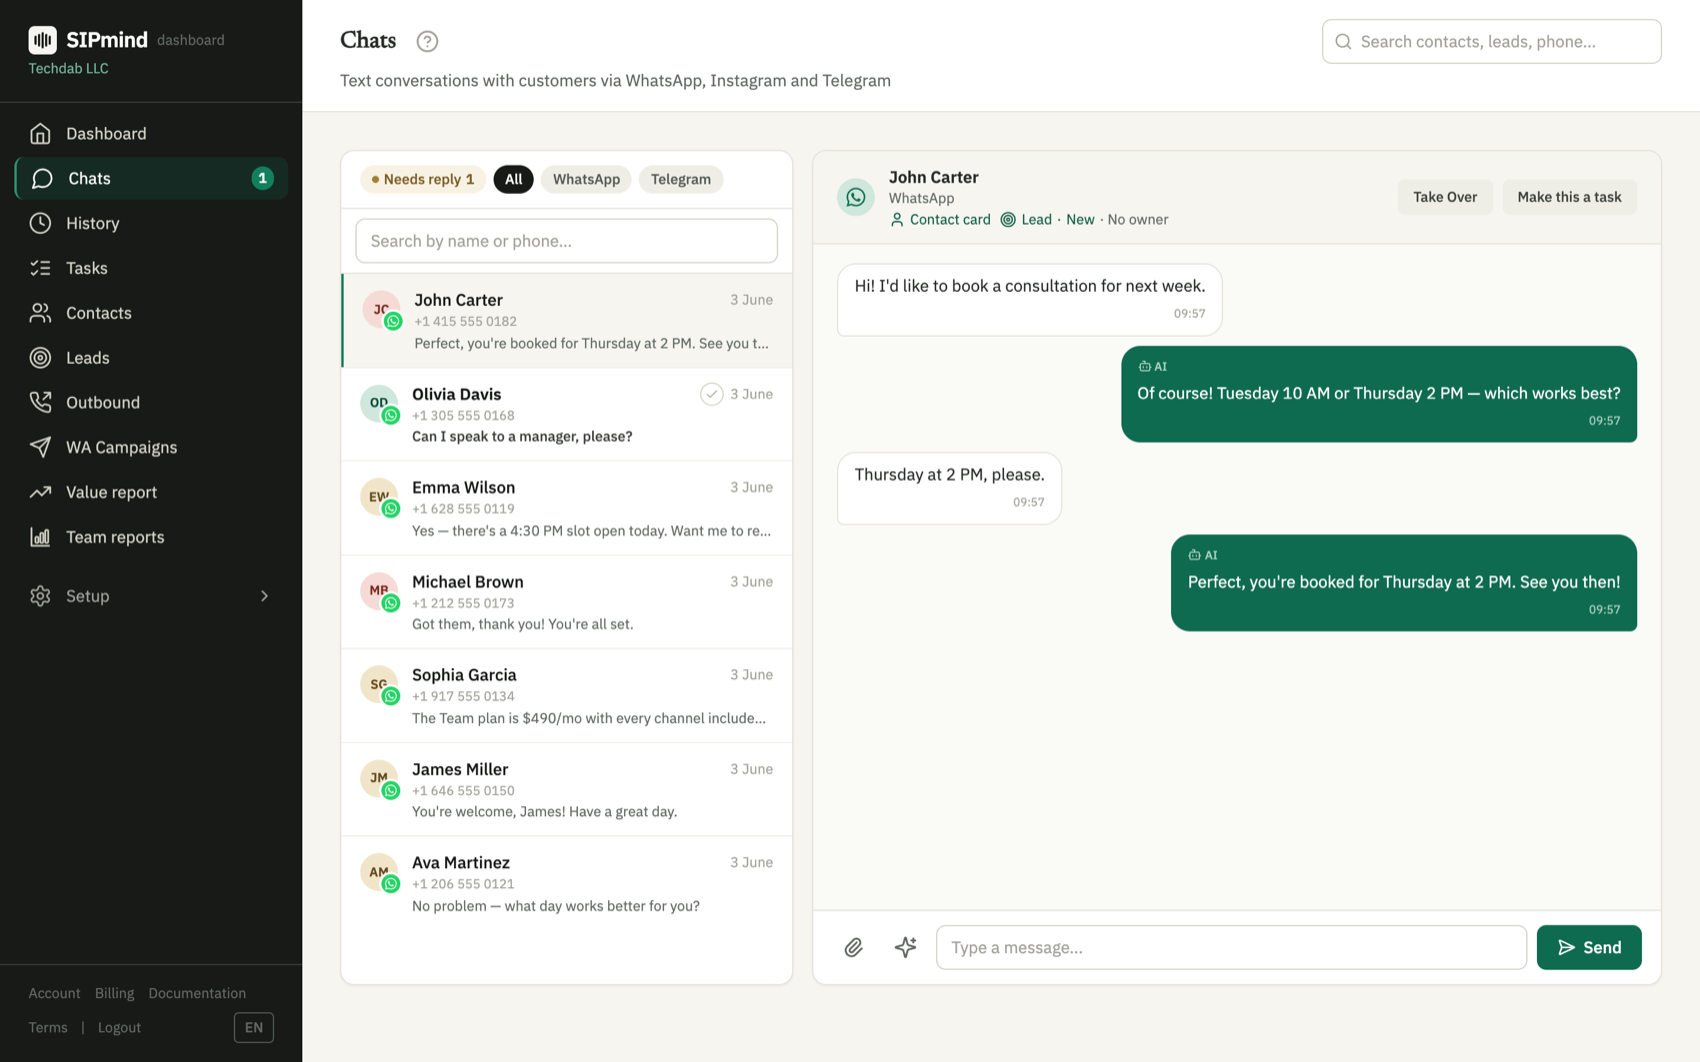The width and height of the screenshot is (1700, 1062).
Task: Click the WhatsApp icon in conversation header
Action: pos(856,197)
